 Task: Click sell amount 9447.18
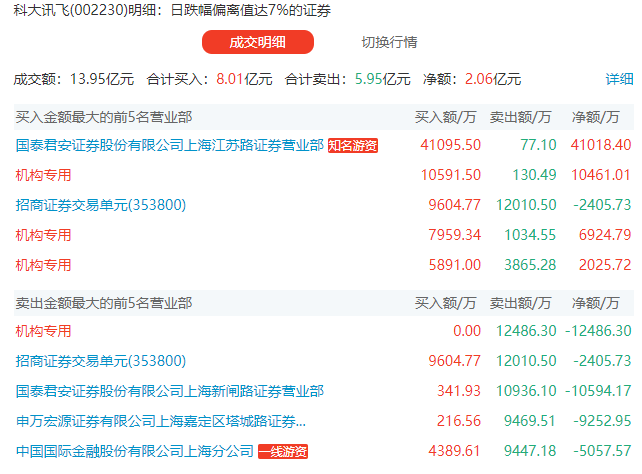530,451
